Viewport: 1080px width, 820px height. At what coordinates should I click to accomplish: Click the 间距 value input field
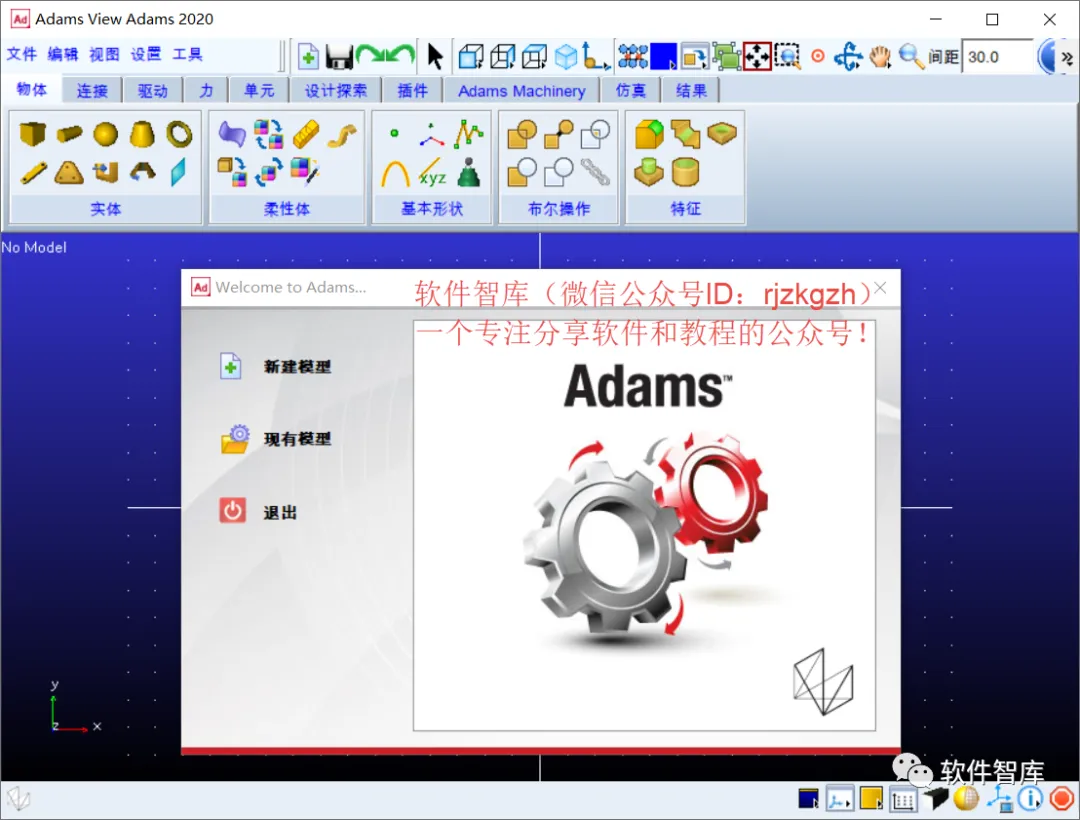tap(997, 56)
